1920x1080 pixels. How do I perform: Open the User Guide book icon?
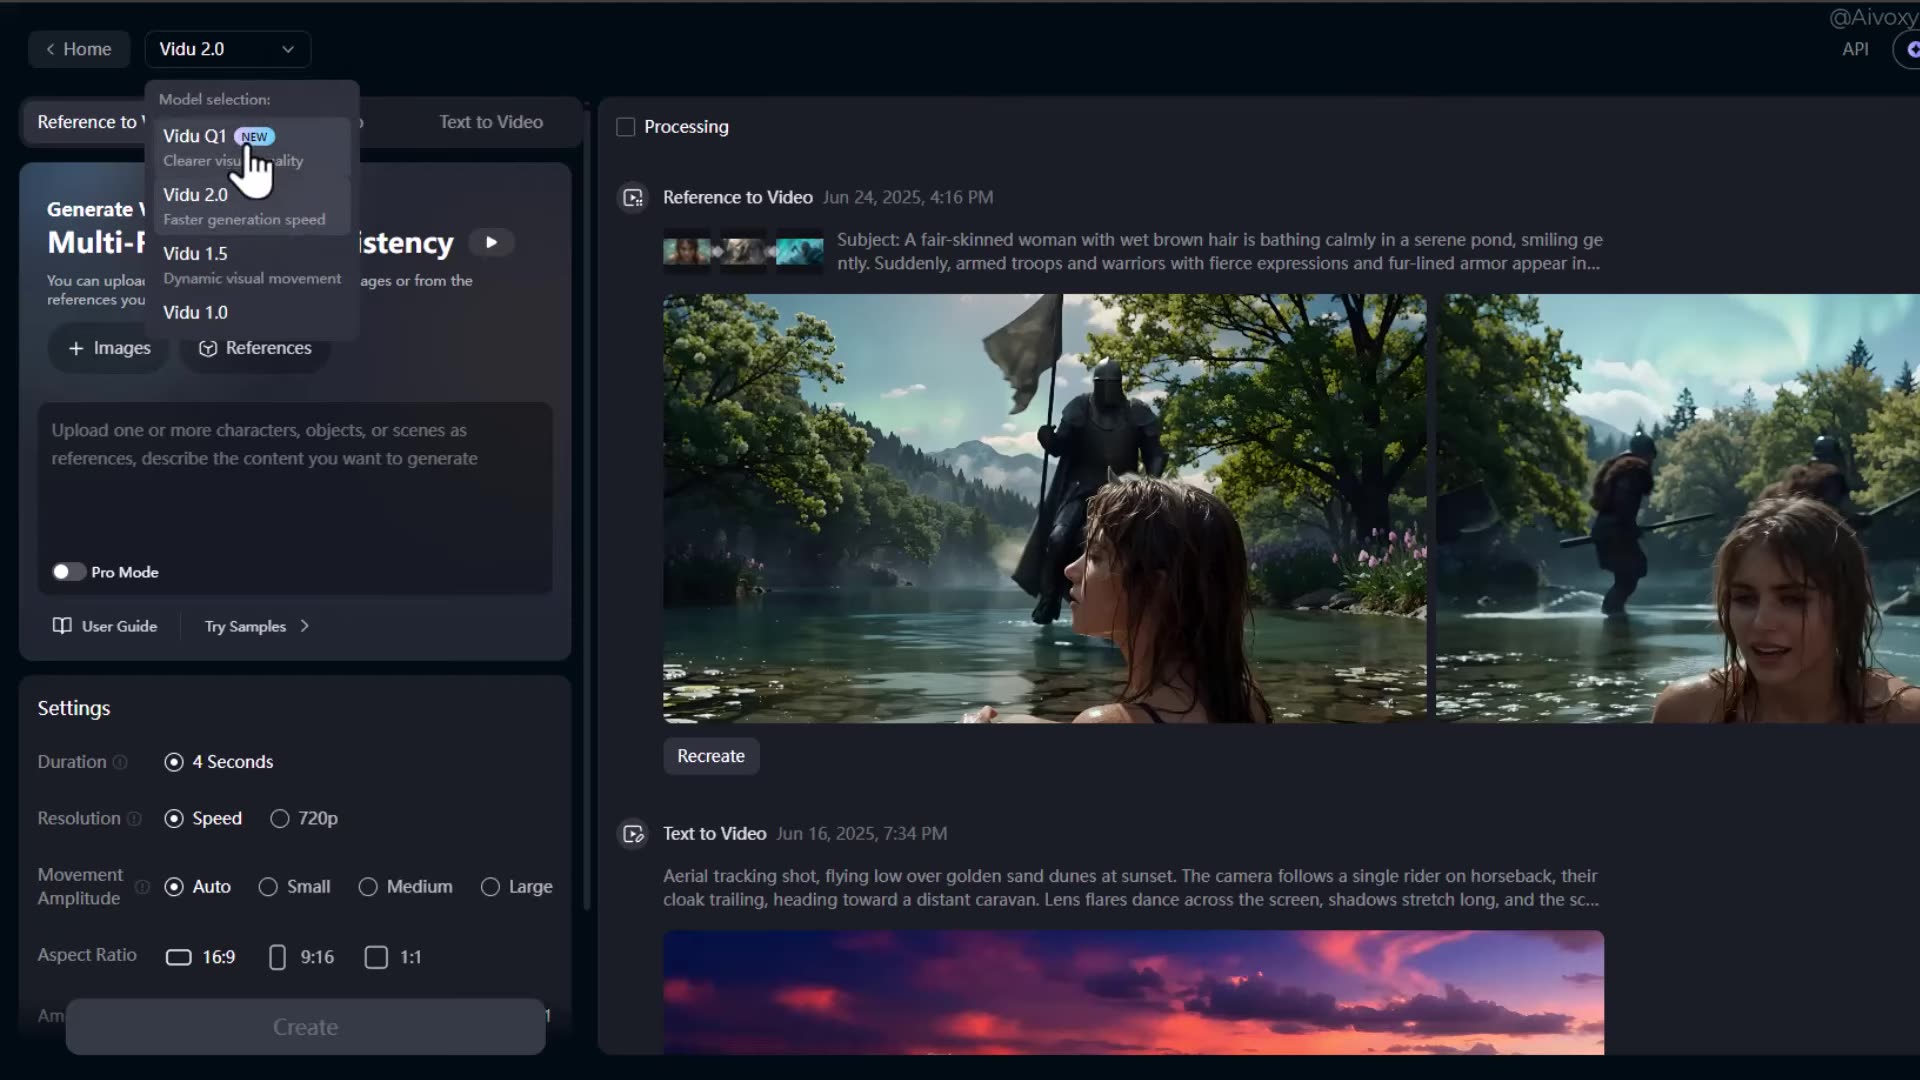(62, 626)
